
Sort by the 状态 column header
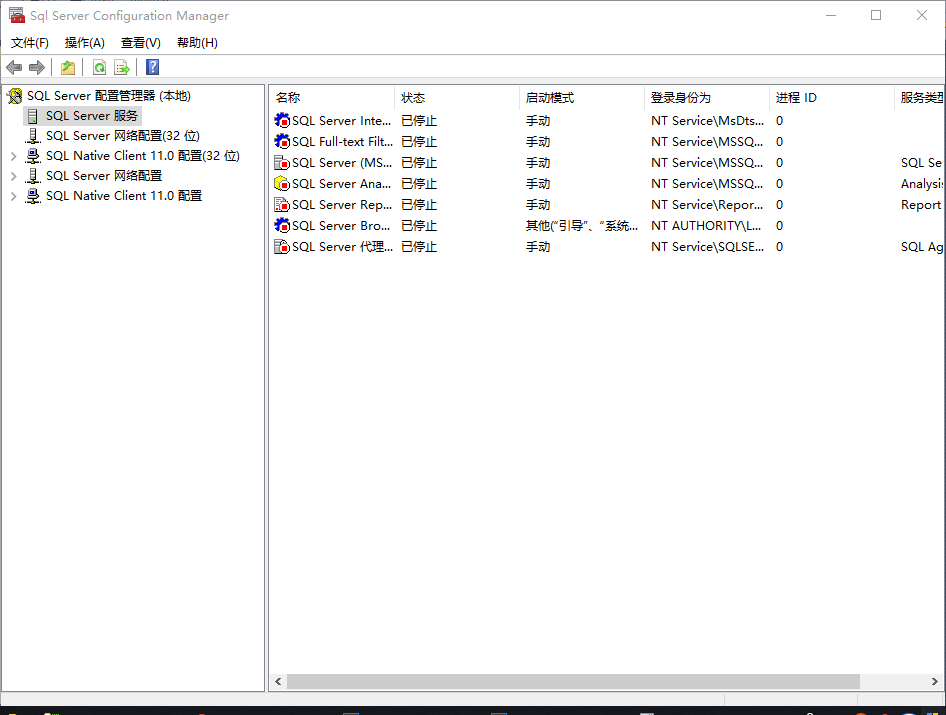coord(457,98)
